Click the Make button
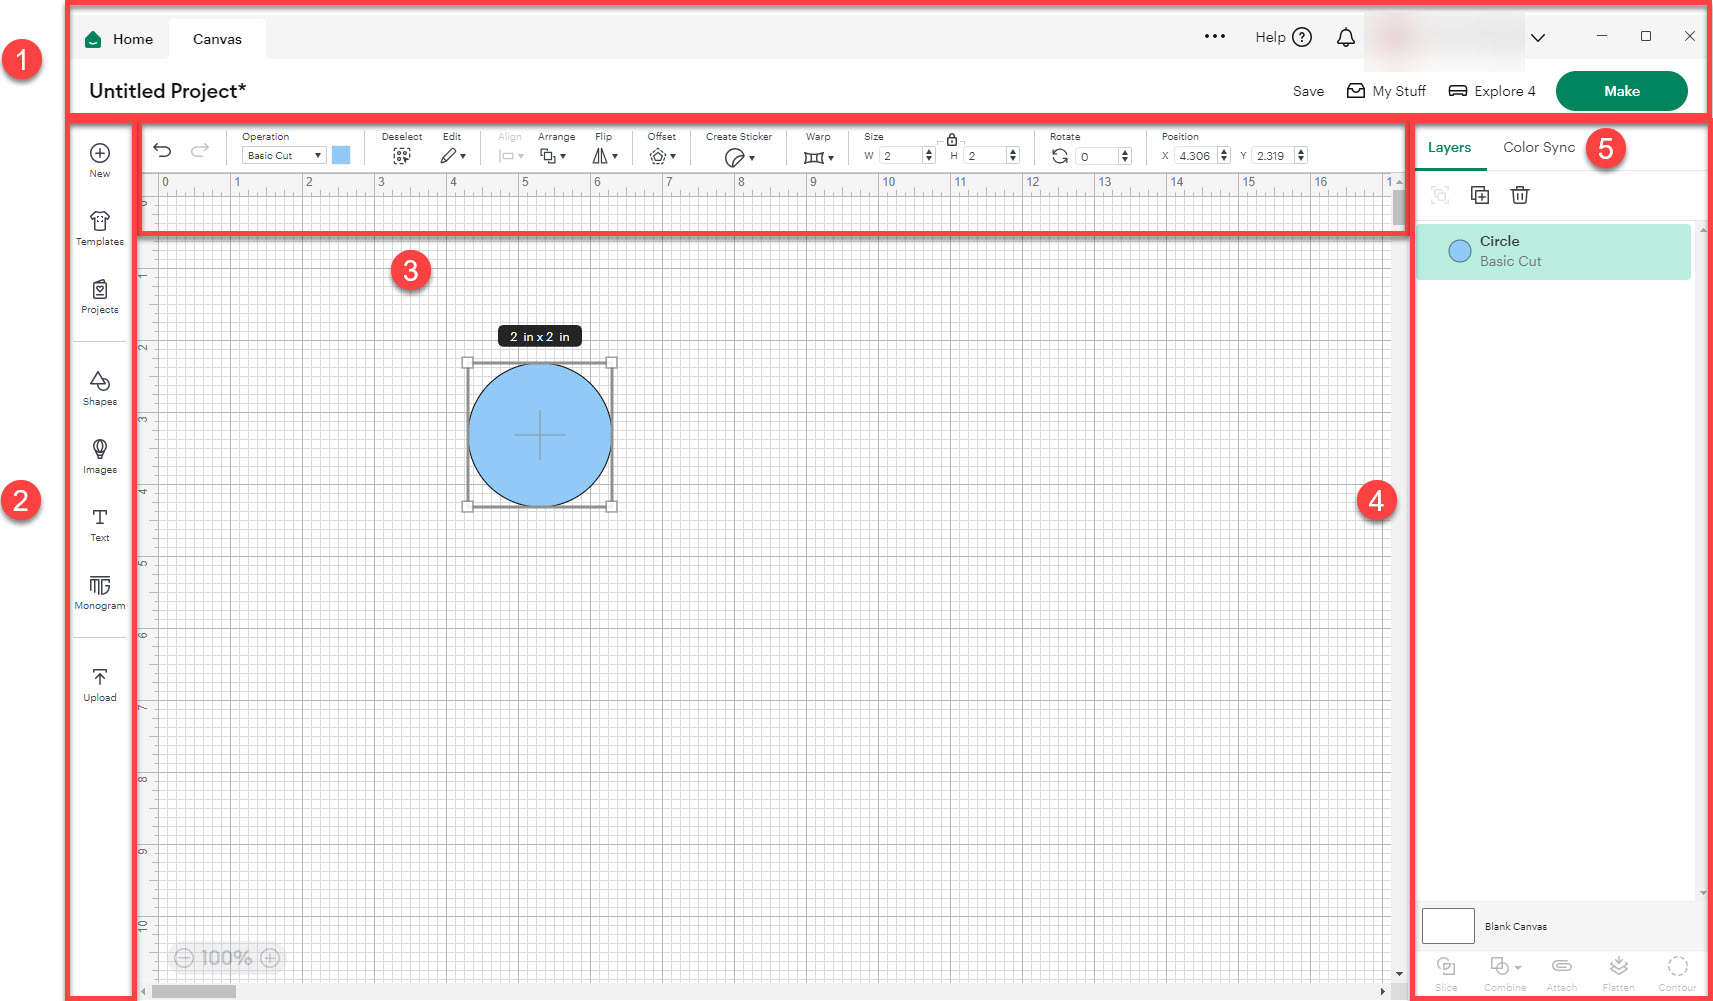This screenshot has height=1001, width=1713. coord(1621,90)
